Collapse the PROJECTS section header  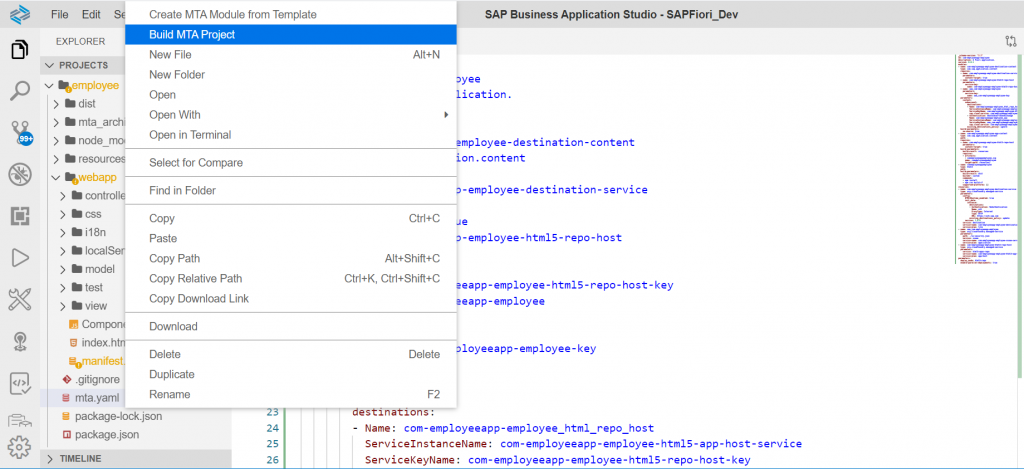click(x=82, y=65)
